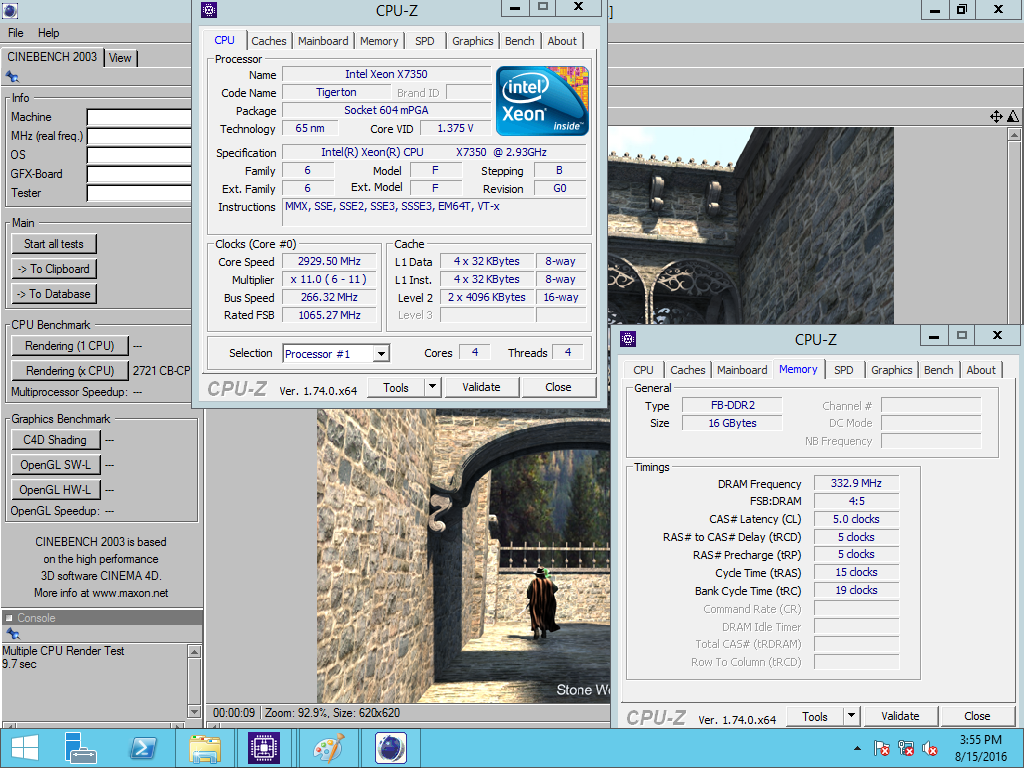Click pin icon below CINEBENCH 2003 tab
Image resolution: width=1024 pixels, height=768 pixels.
point(12,77)
